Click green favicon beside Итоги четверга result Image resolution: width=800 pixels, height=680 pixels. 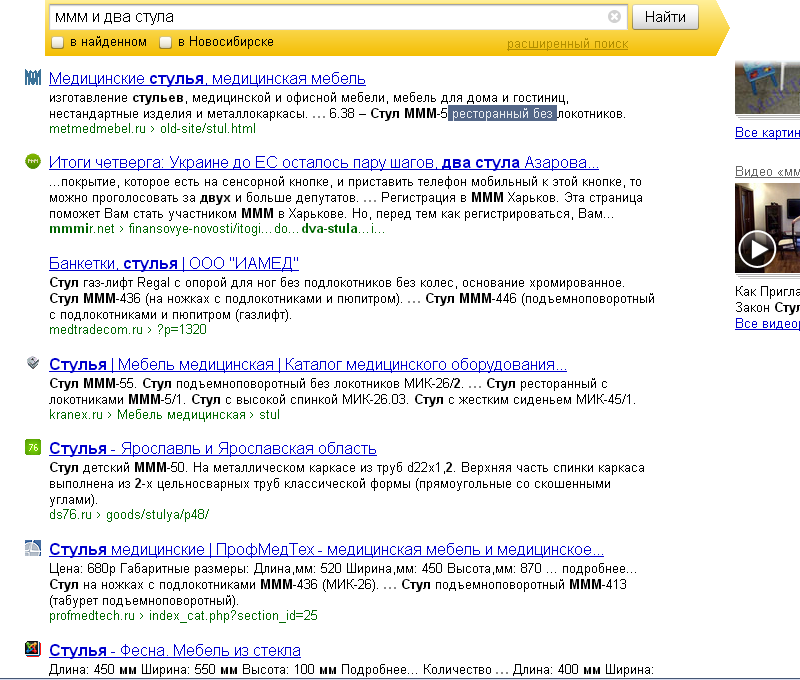33,162
